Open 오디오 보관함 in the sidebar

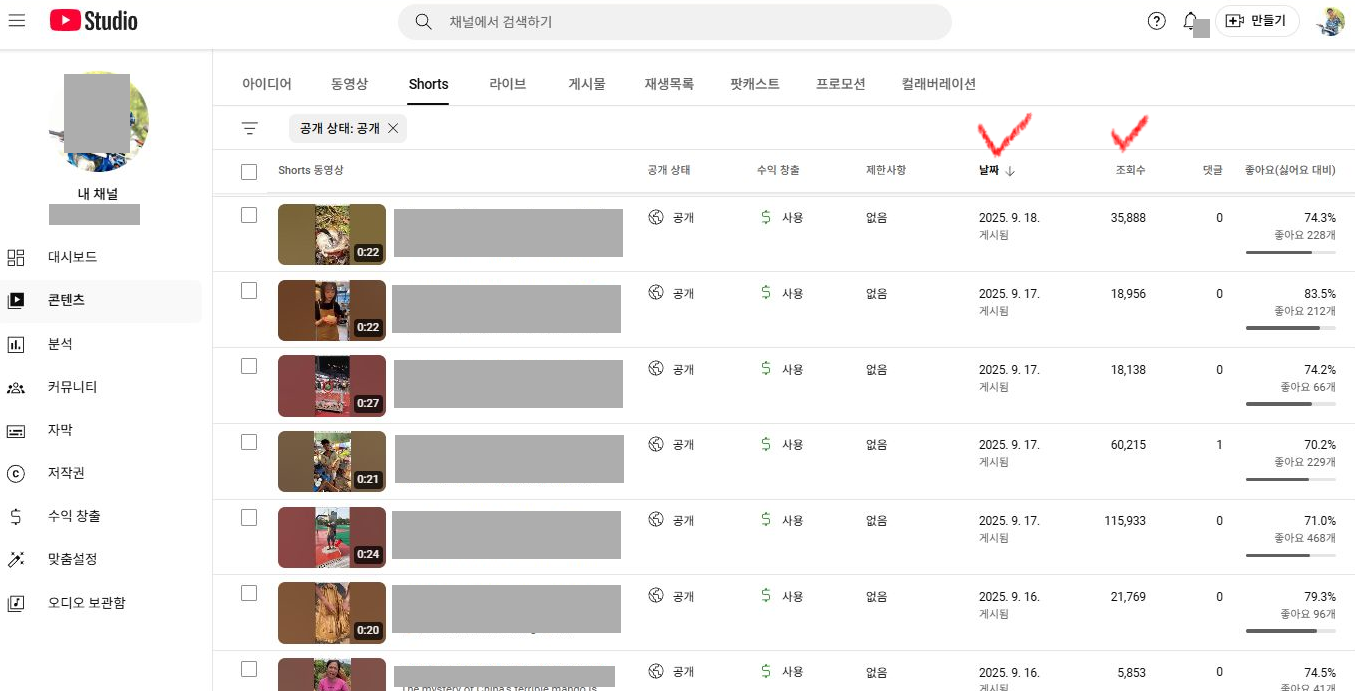pyautogui.click(x=86, y=603)
